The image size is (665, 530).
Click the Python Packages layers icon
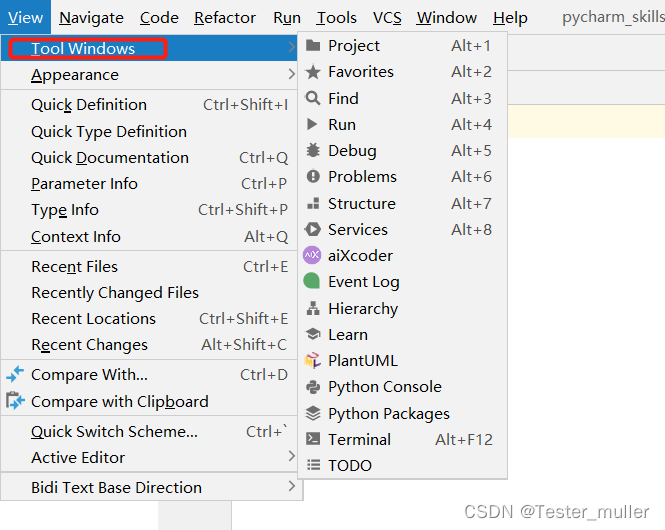pyautogui.click(x=313, y=413)
